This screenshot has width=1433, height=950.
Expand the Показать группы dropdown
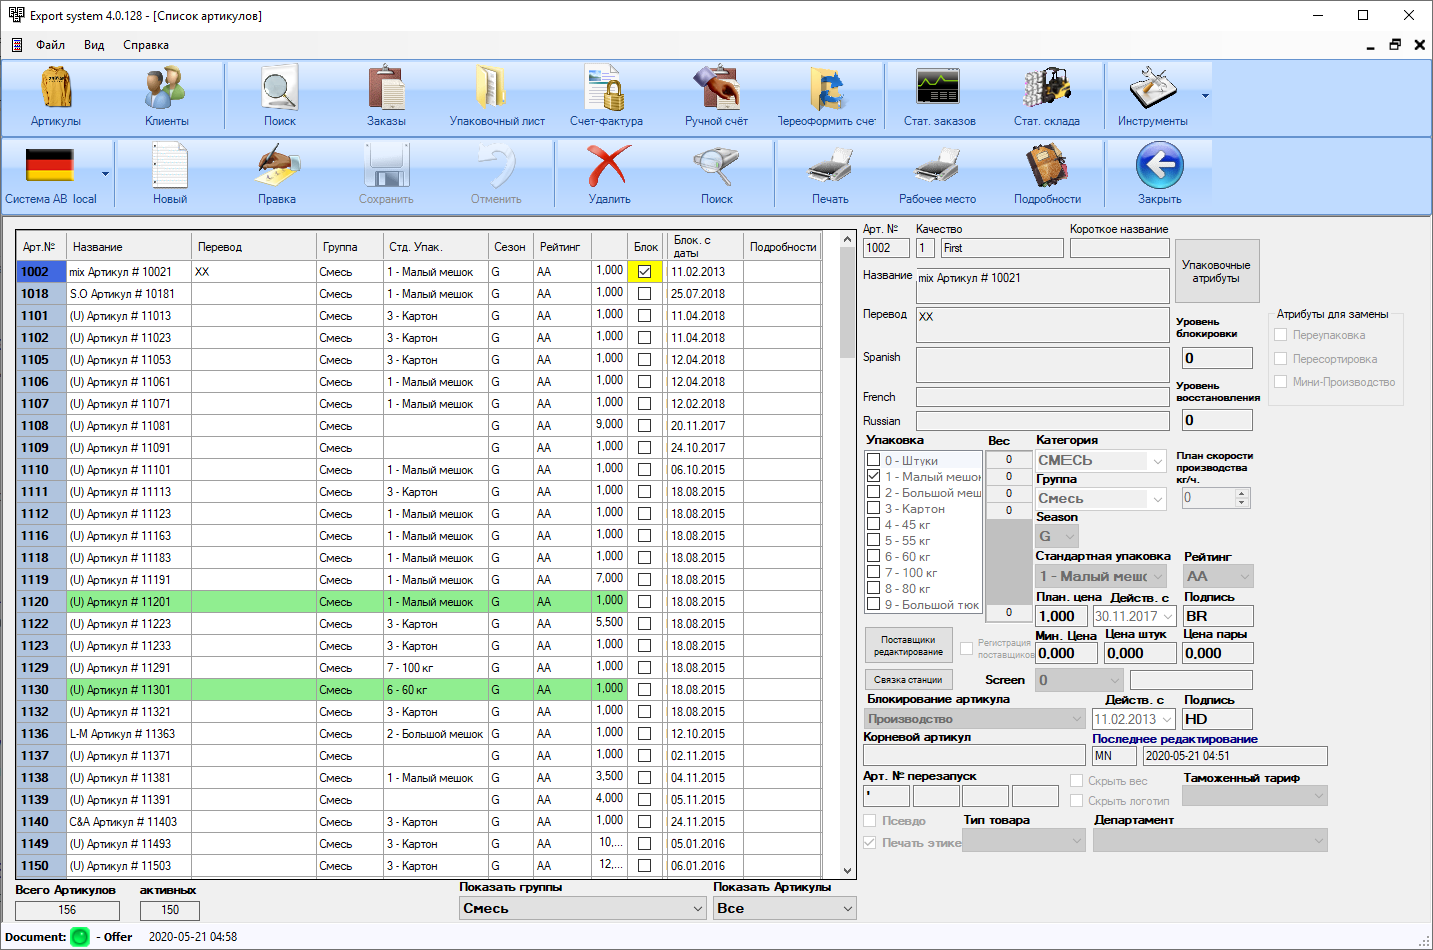coord(698,909)
